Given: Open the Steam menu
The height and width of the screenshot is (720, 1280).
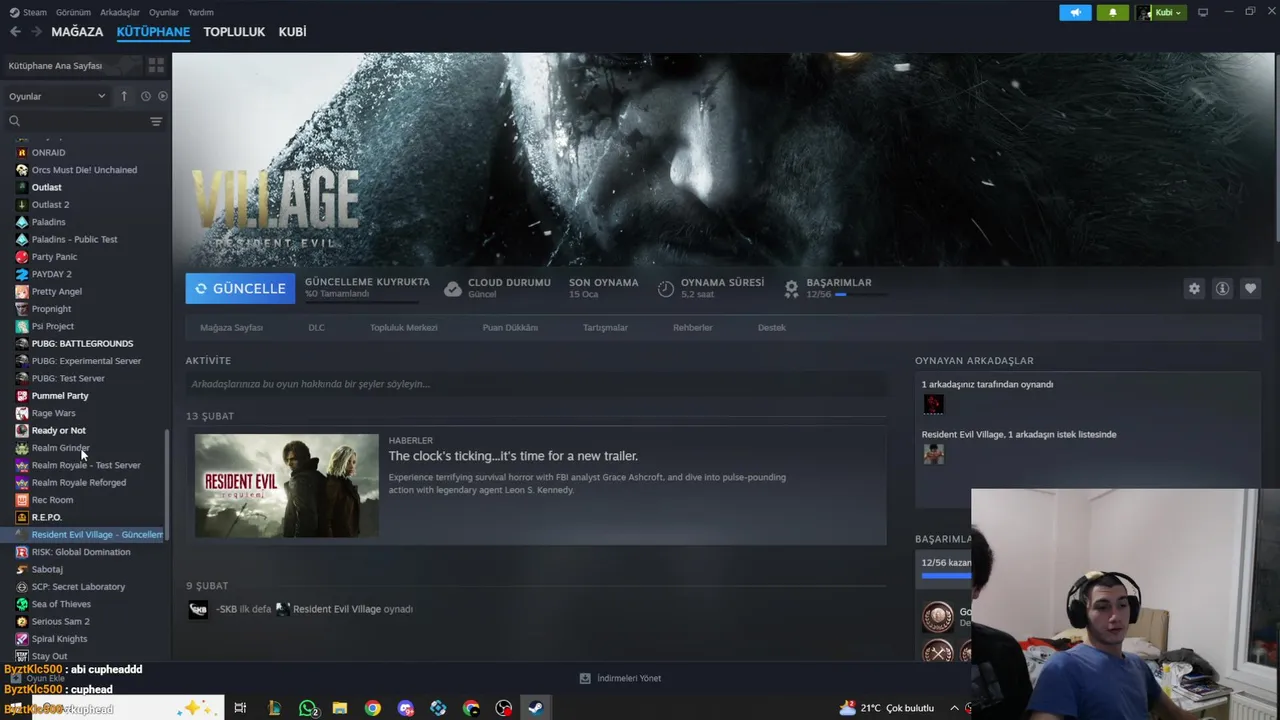Looking at the screenshot, I should pyautogui.click(x=28, y=12).
